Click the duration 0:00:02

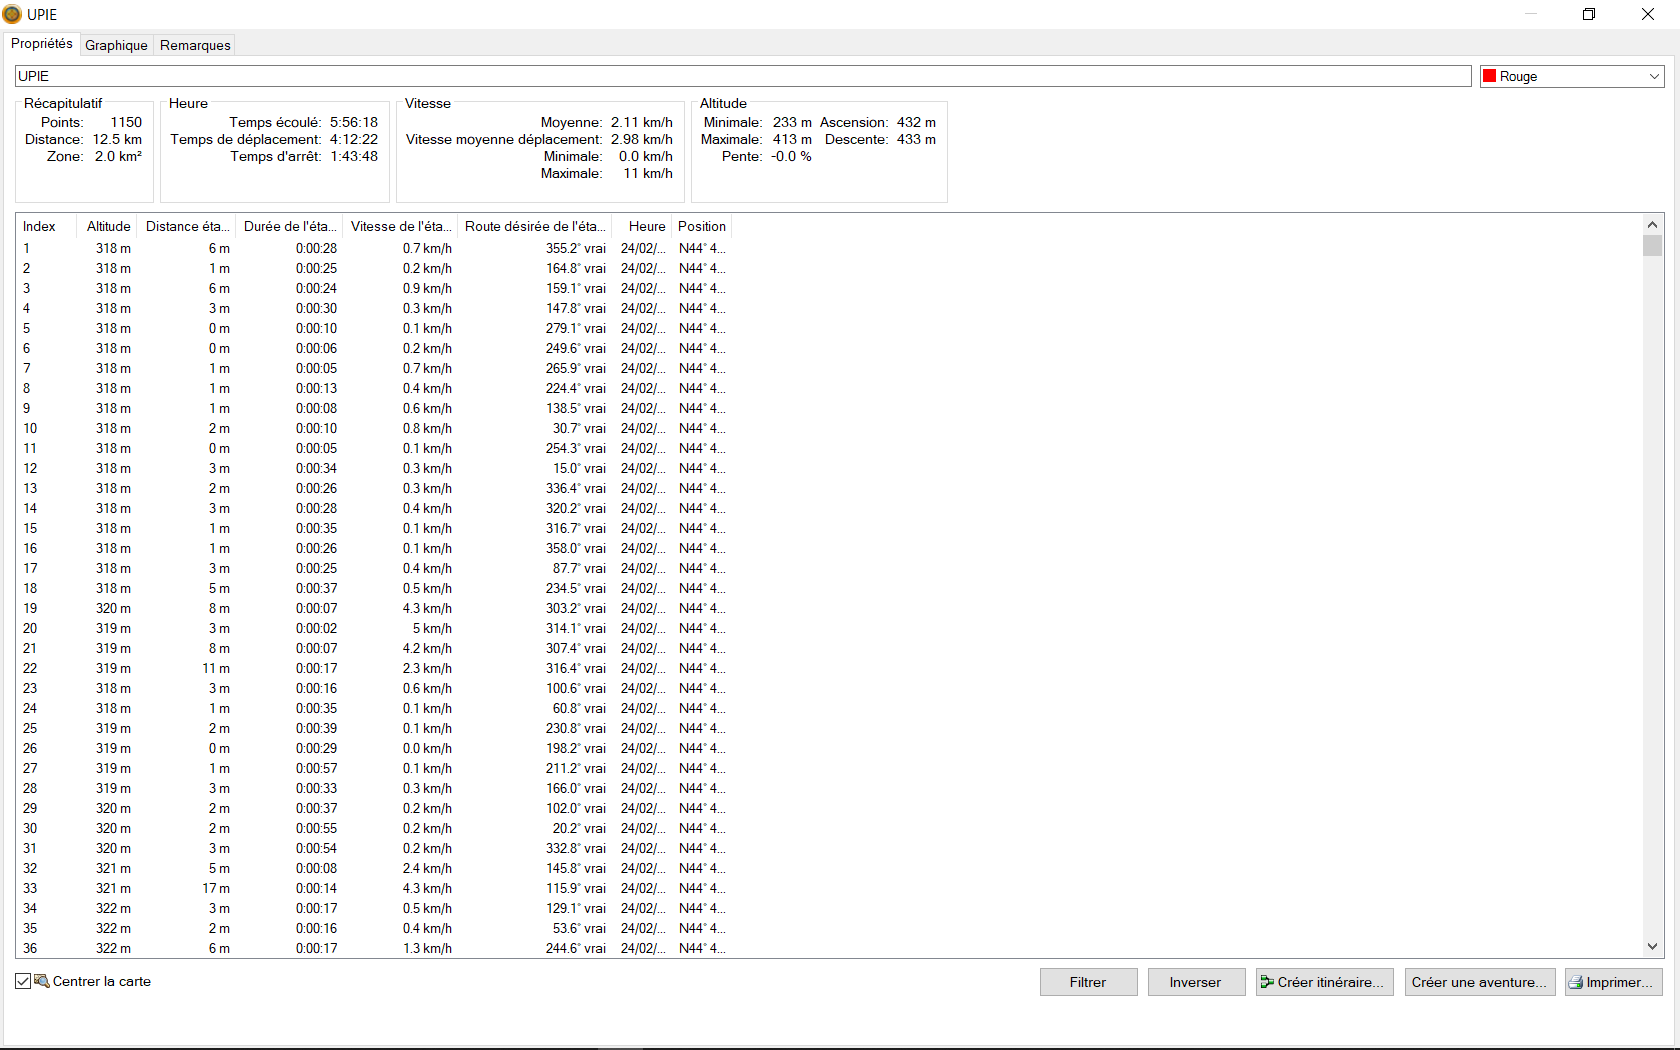point(316,628)
